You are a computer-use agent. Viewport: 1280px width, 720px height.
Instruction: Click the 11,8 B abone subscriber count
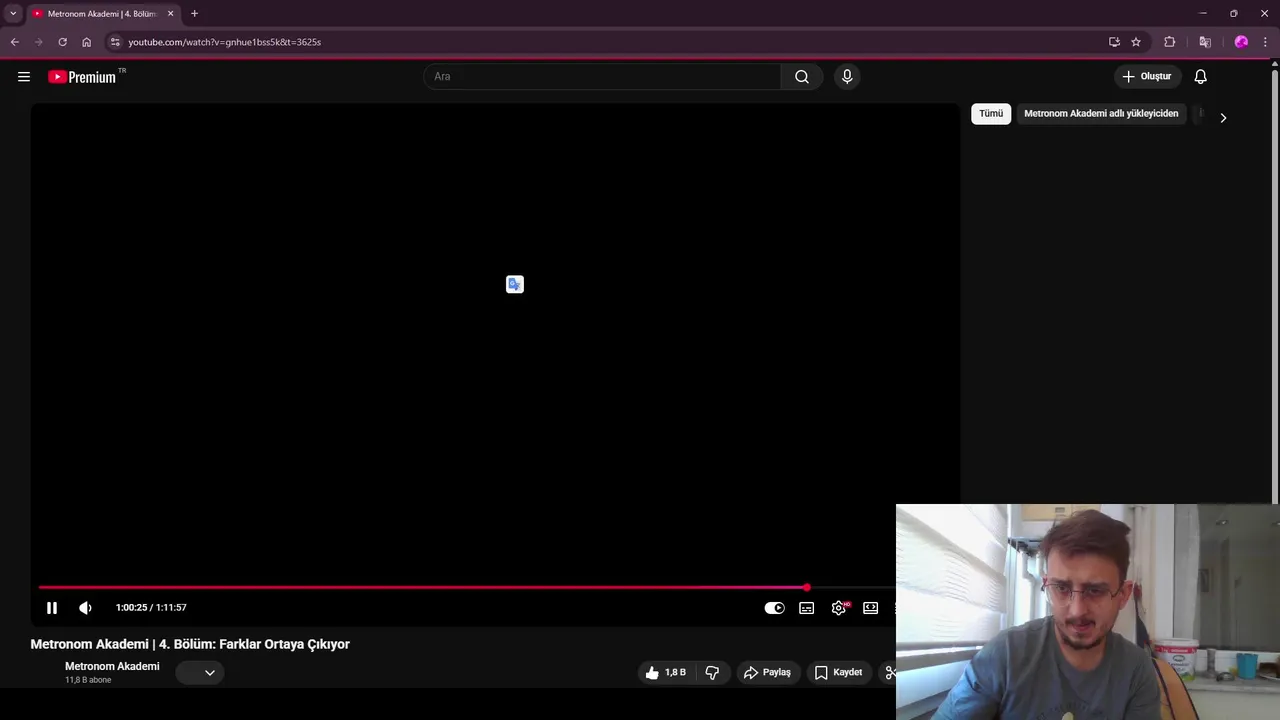tap(88, 681)
